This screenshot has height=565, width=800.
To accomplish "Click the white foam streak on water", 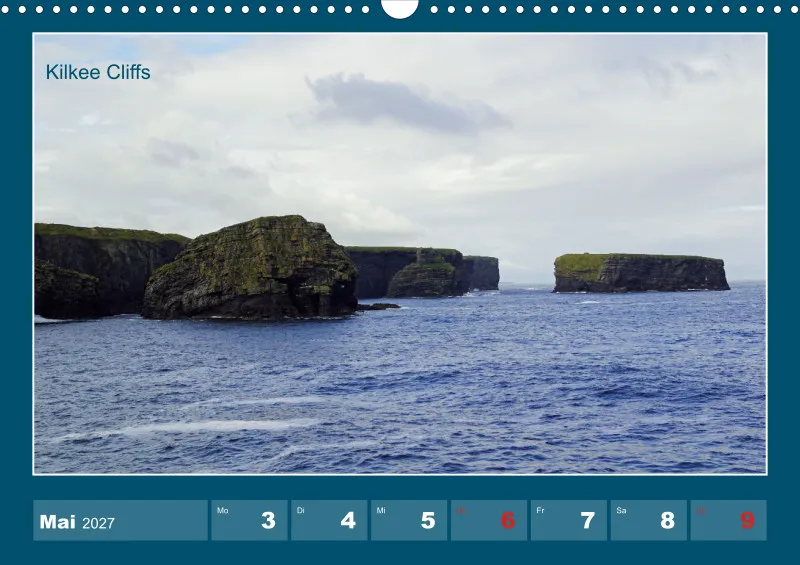I will tap(204, 426).
